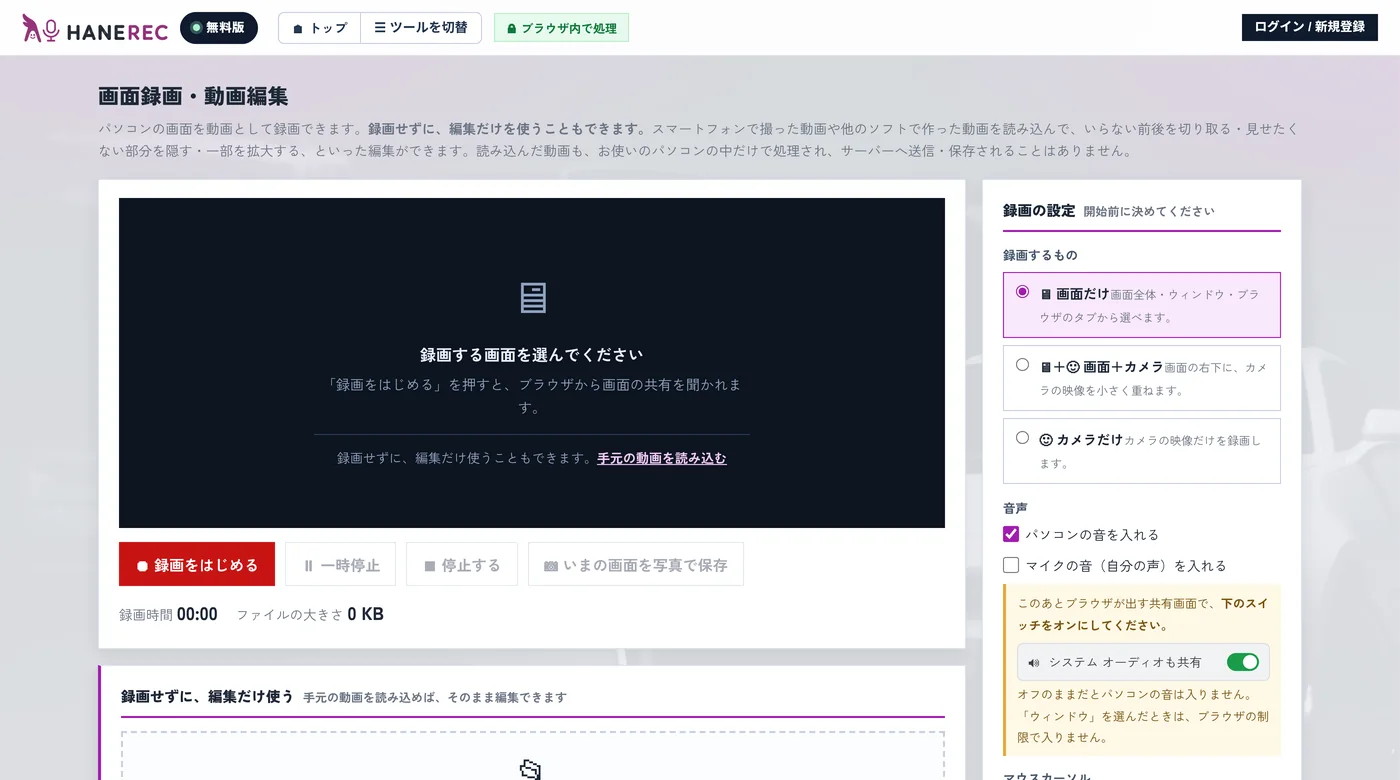This screenshot has width=1400, height=780.
Task: Click the 無料版 badge
Action: pos(219,28)
